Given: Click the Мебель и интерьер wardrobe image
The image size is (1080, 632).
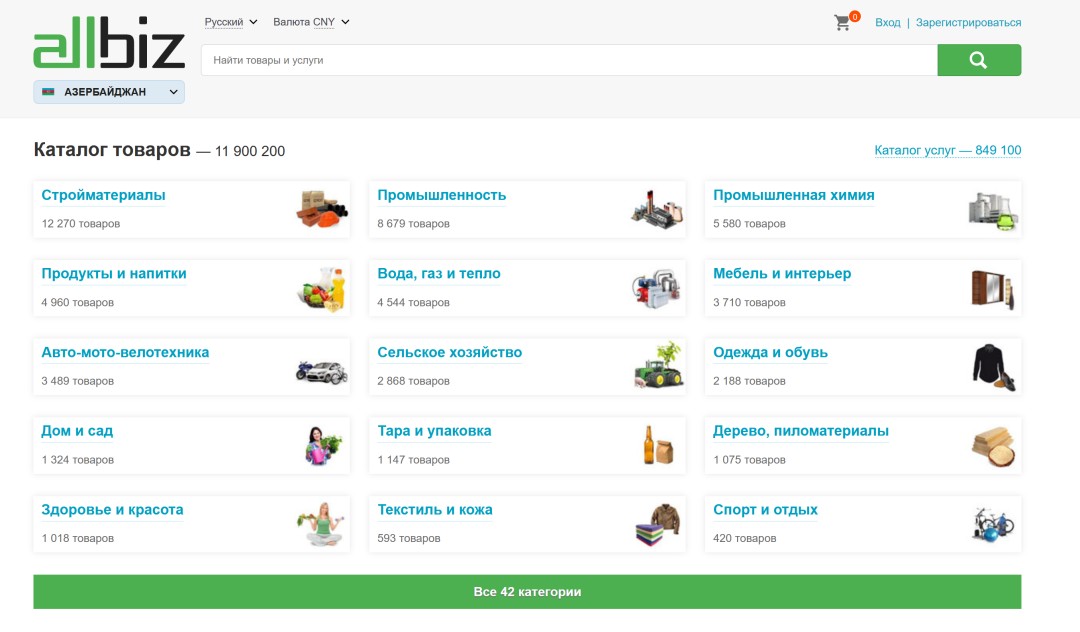Looking at the screenshot, I should pyautogui.click(x=993, y=289).
